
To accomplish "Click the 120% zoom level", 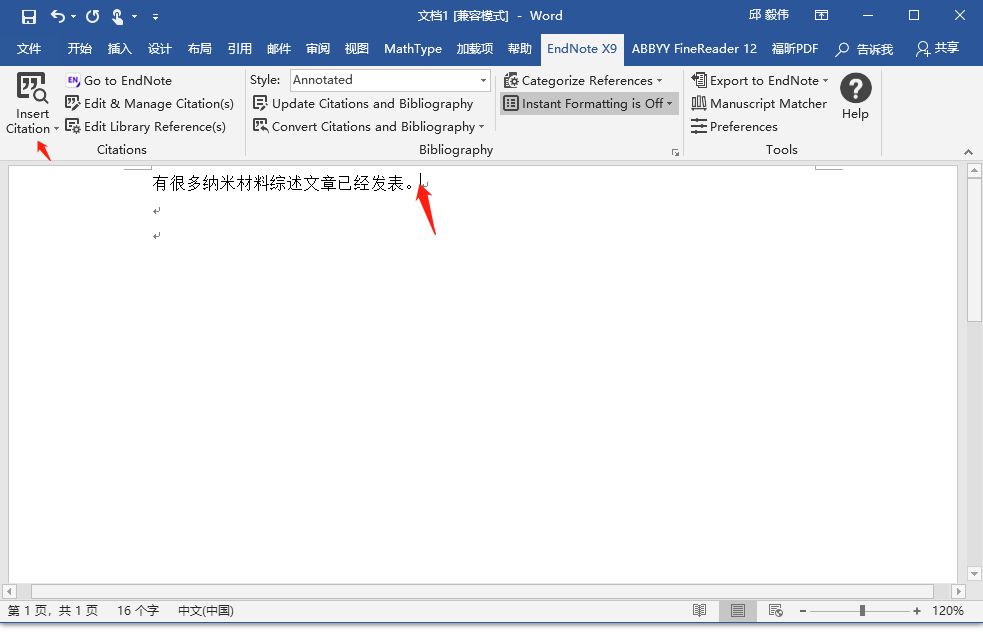I will (948, 610).
